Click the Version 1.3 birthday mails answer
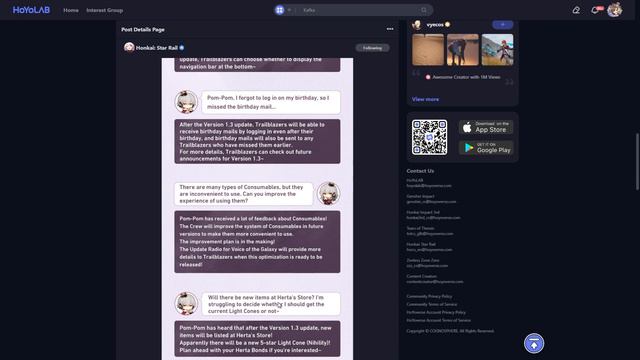This screenshot has width=640, height=360. point(257,141)
